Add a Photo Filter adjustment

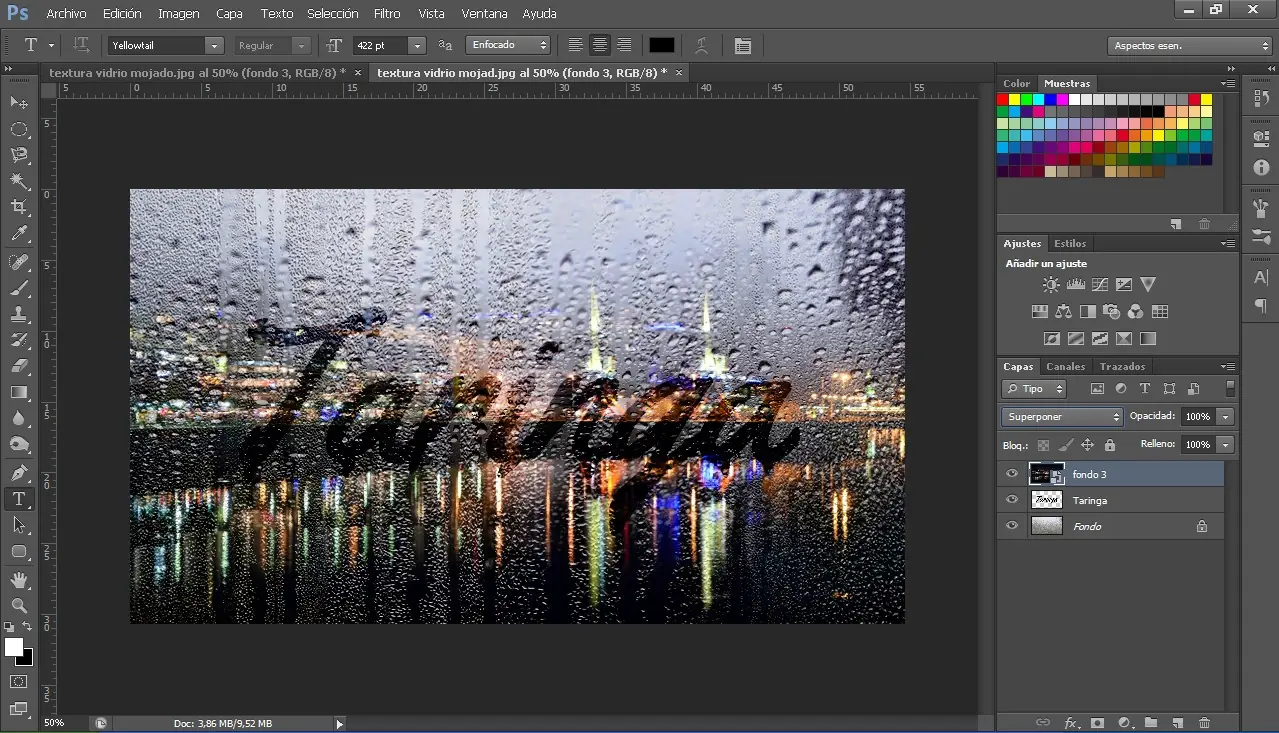coord(1111,312)
